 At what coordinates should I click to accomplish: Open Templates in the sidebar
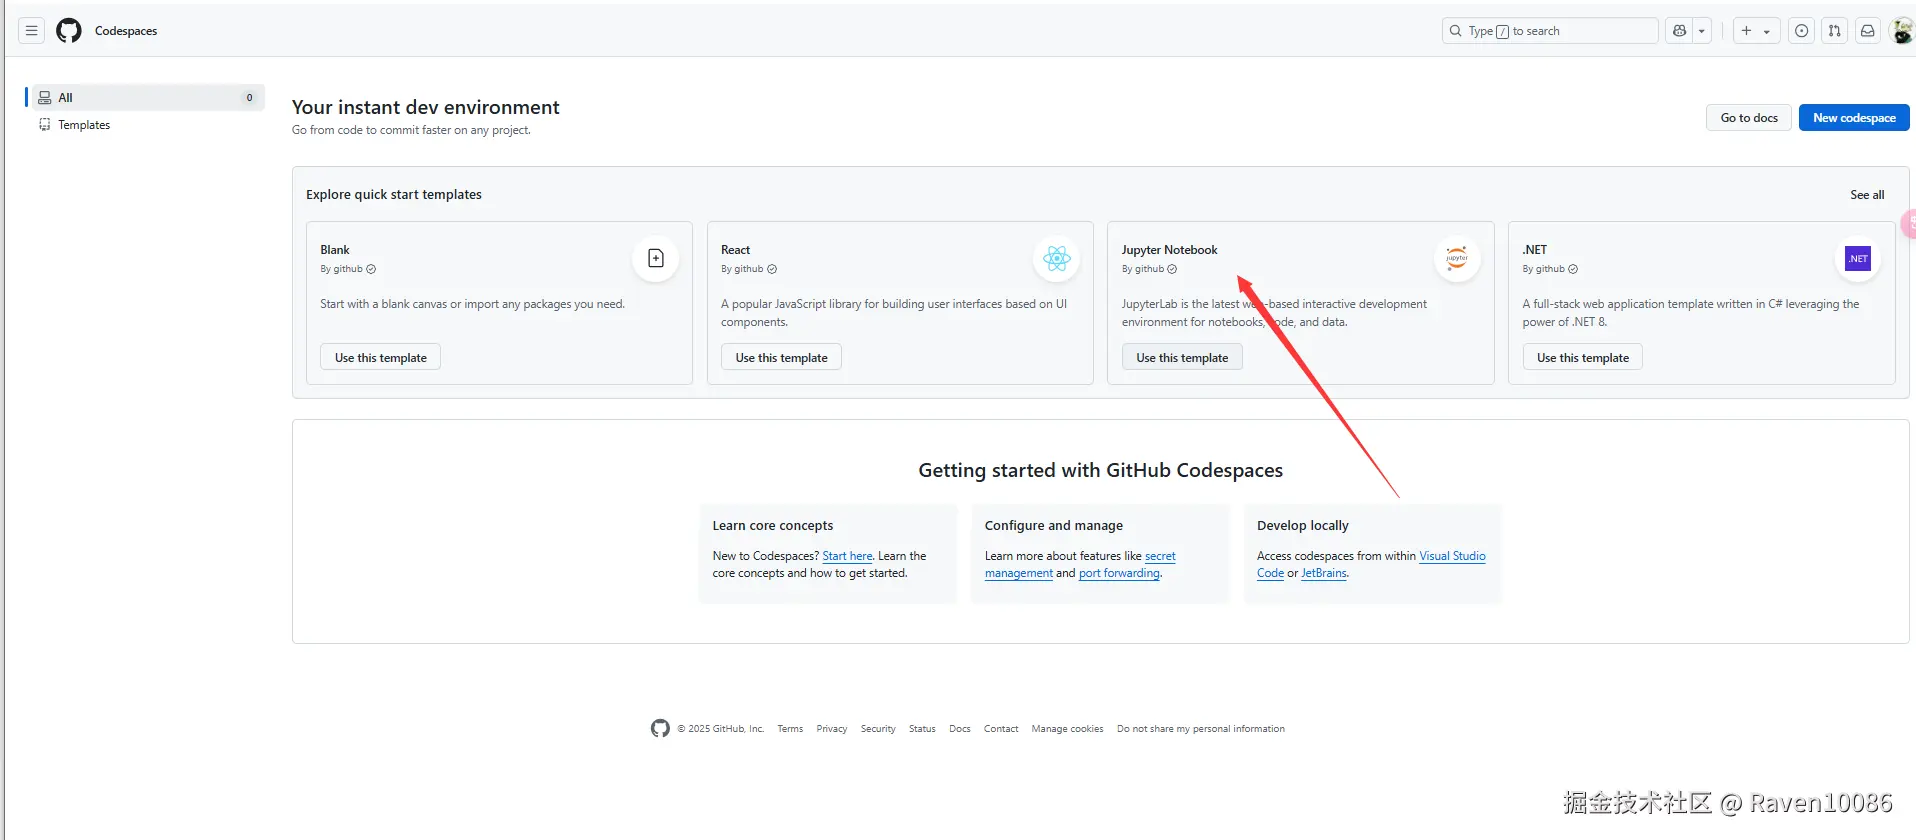[x=84, y=125]
